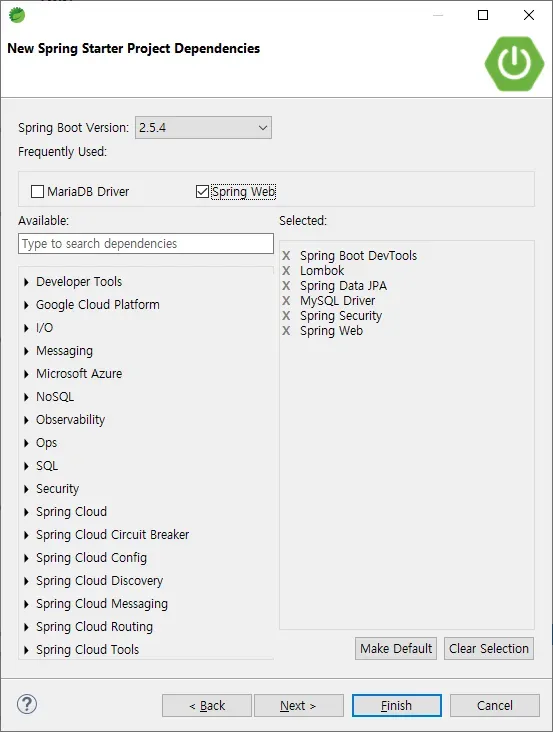Uncheck the Spring Web checkbox
This screenshot has width=553, height=732.
[202, 191]
